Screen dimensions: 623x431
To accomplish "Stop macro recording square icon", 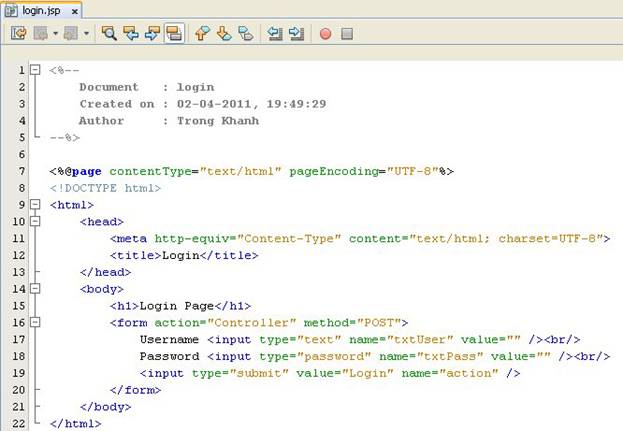I will click(x=347, y=34).
